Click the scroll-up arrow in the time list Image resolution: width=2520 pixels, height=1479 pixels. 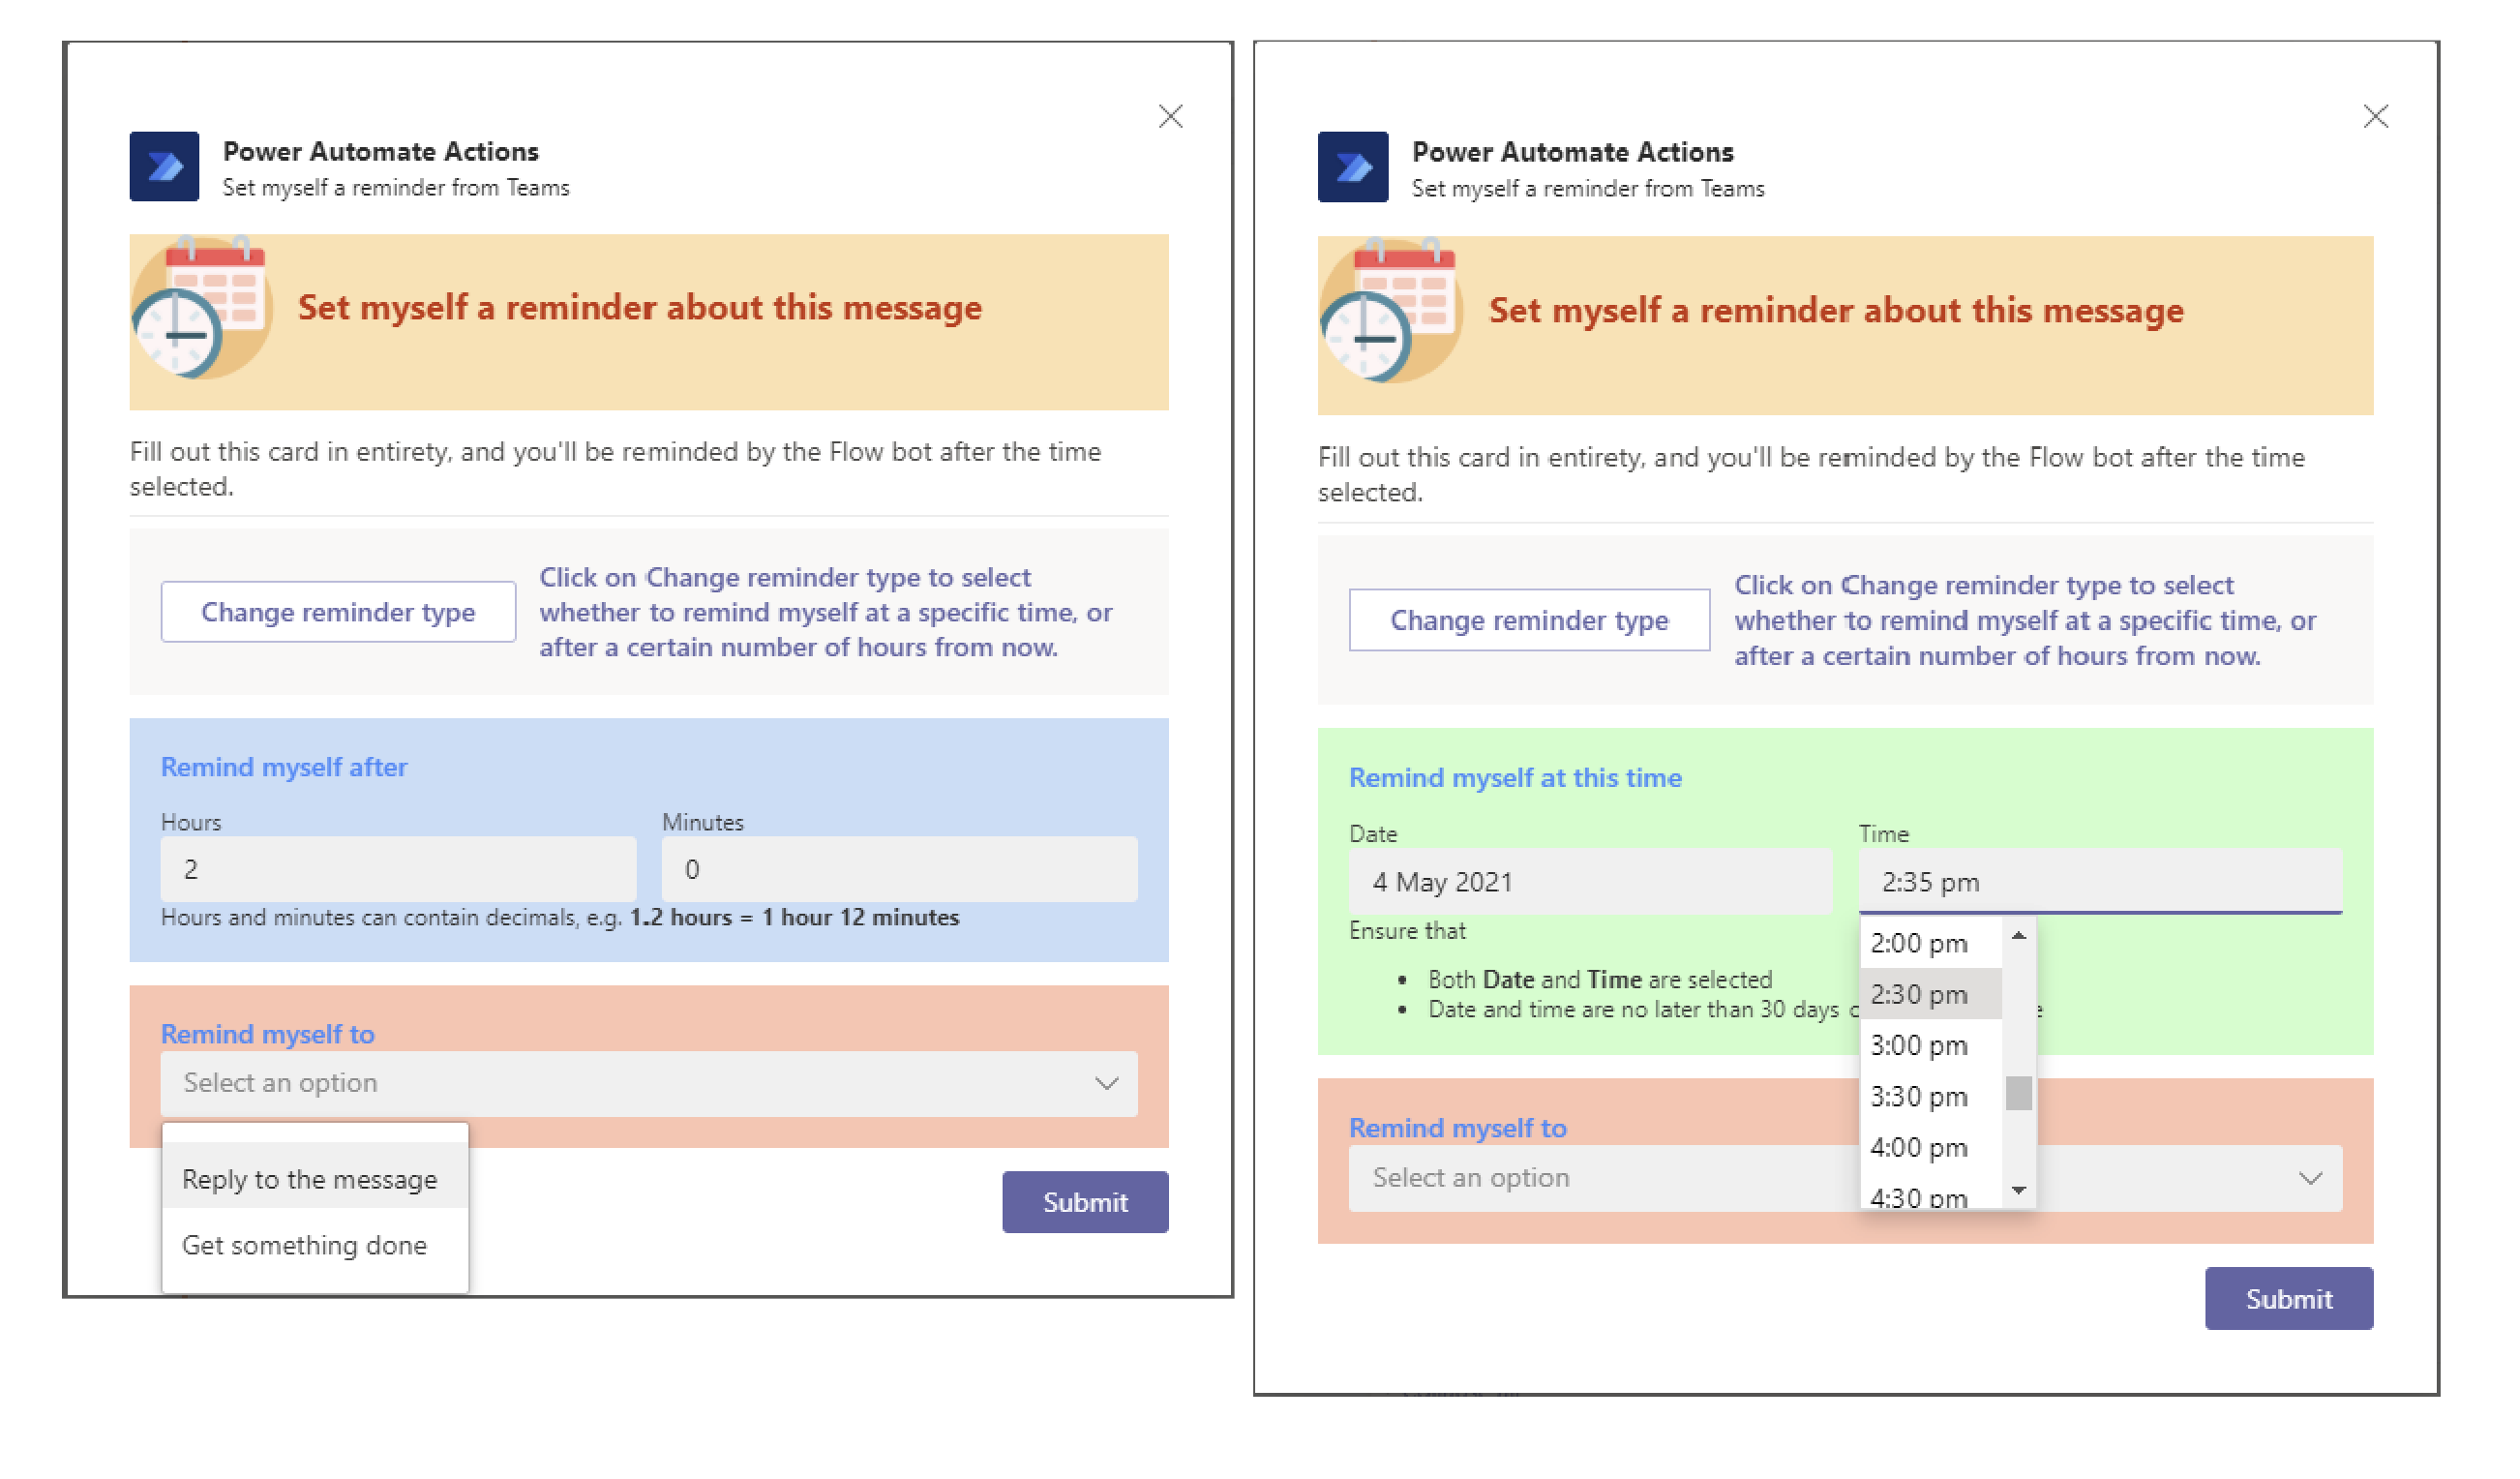2019,938
